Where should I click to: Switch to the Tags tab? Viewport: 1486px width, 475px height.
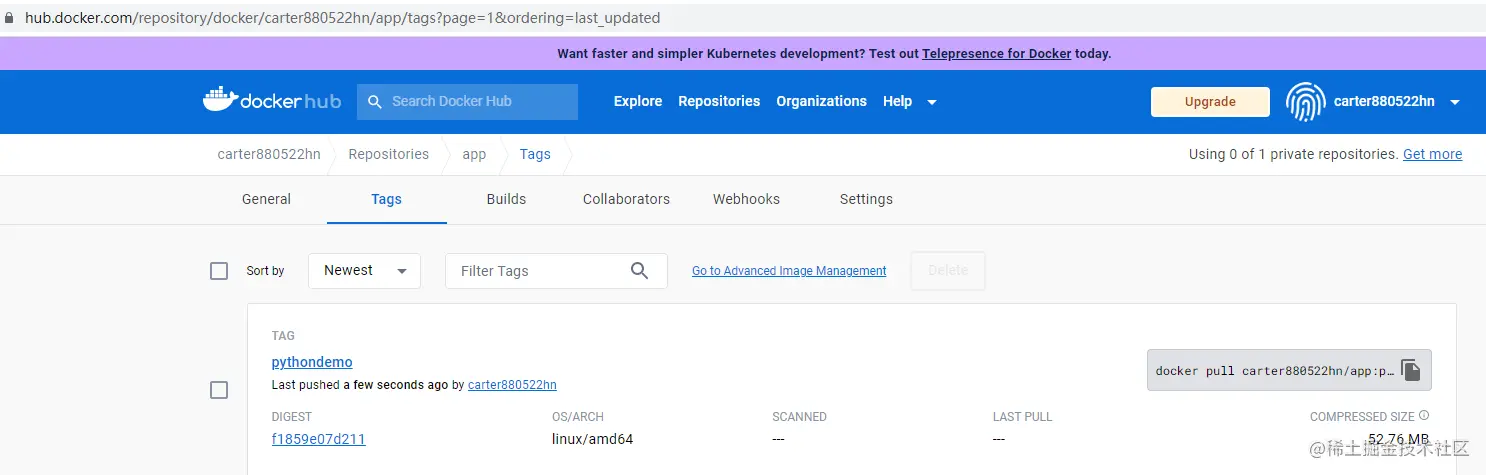point(386,199)
